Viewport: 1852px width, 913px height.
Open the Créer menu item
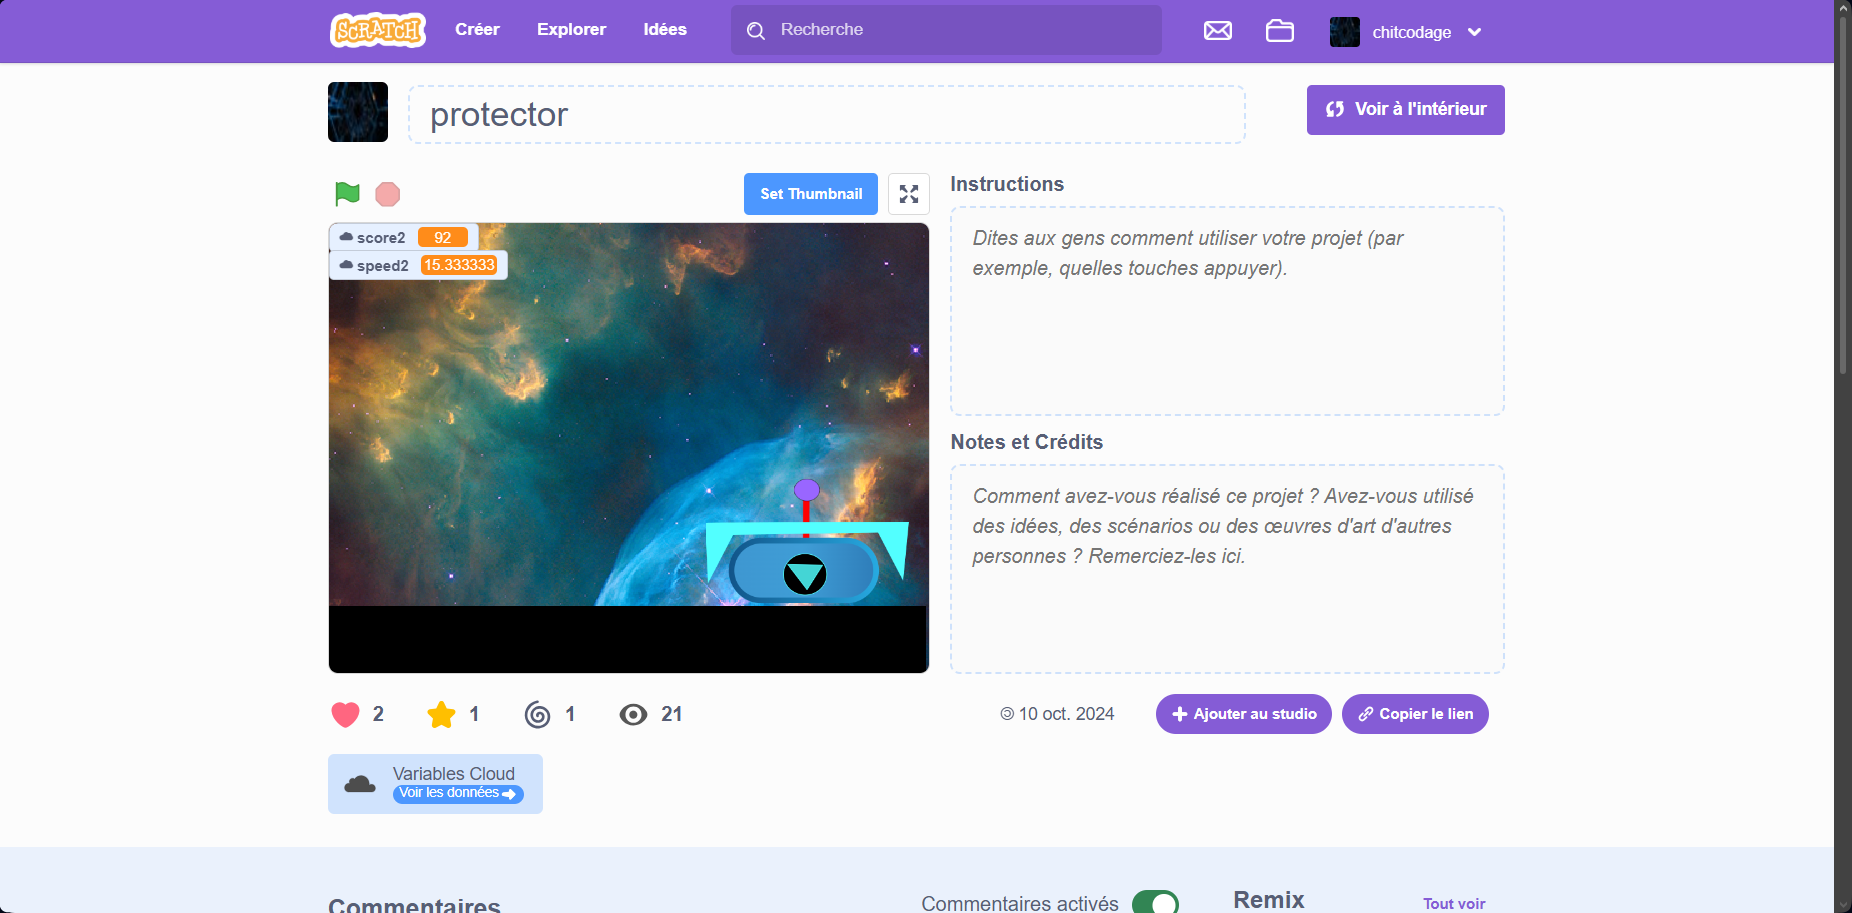tap(477, 30)
